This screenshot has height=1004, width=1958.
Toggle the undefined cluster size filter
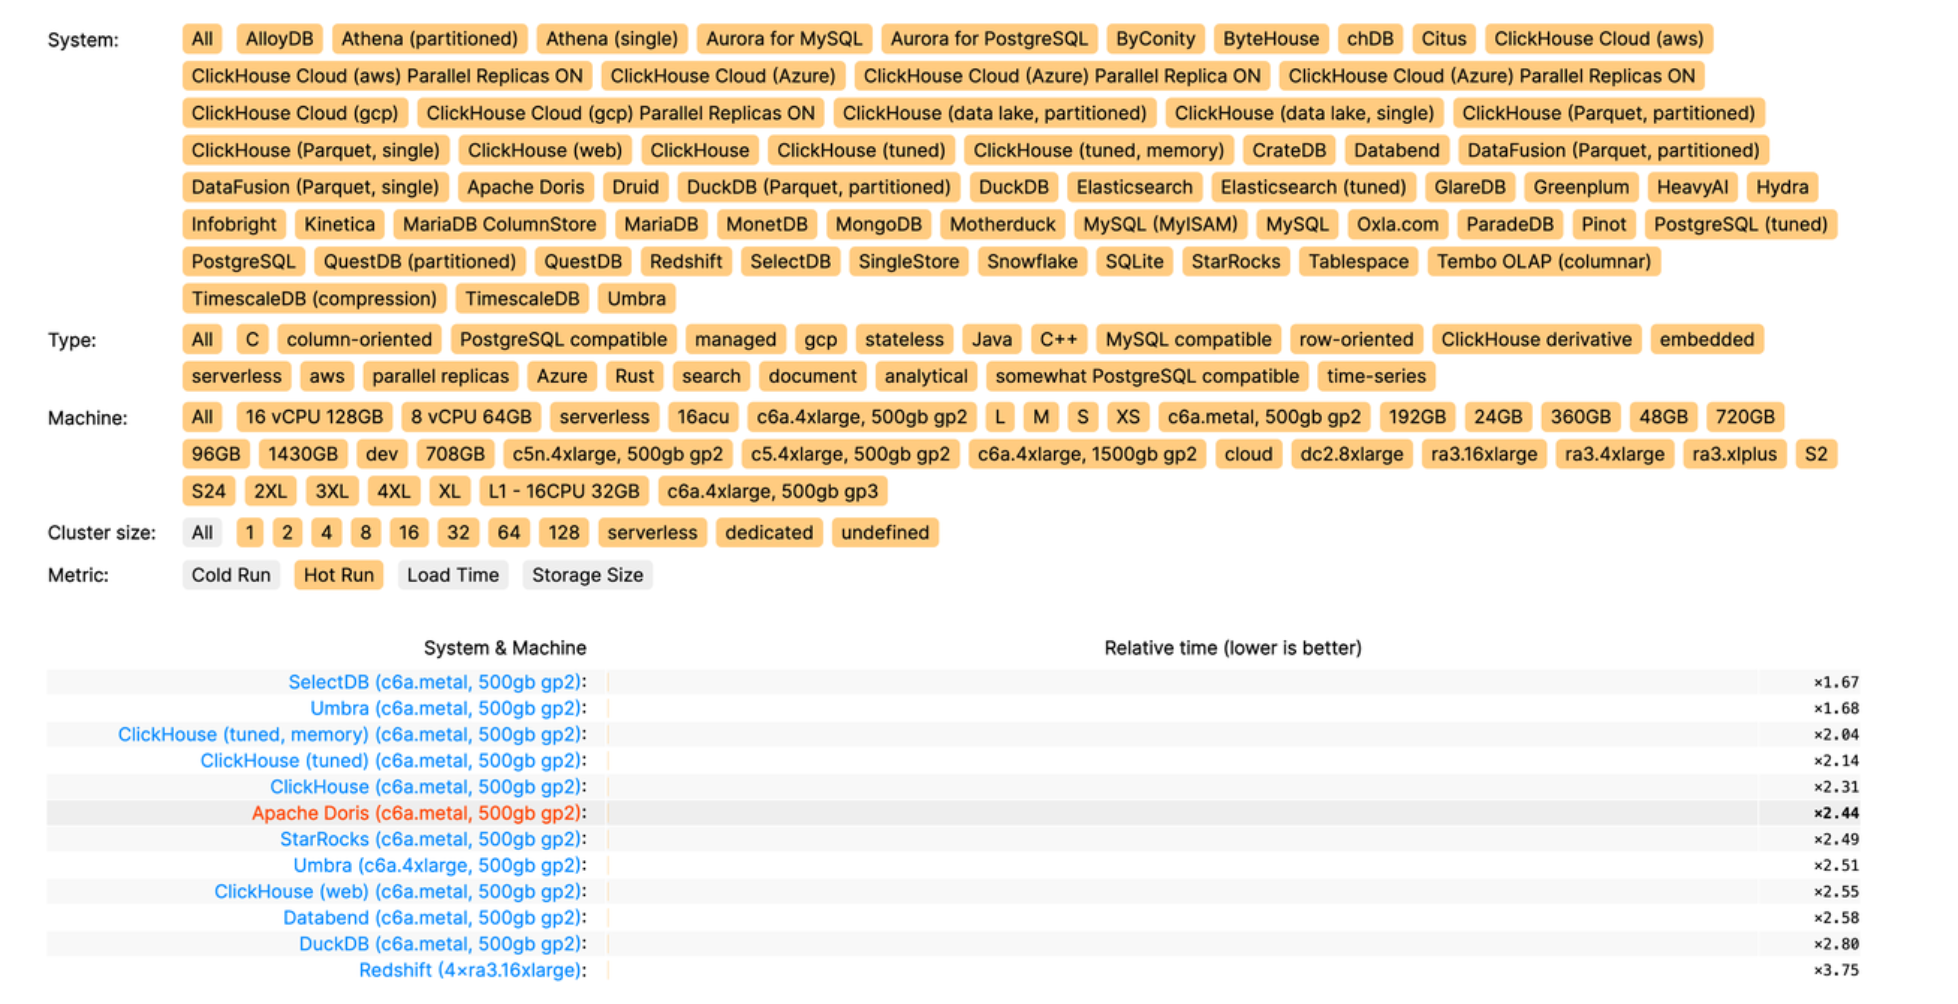coord(885,532)
